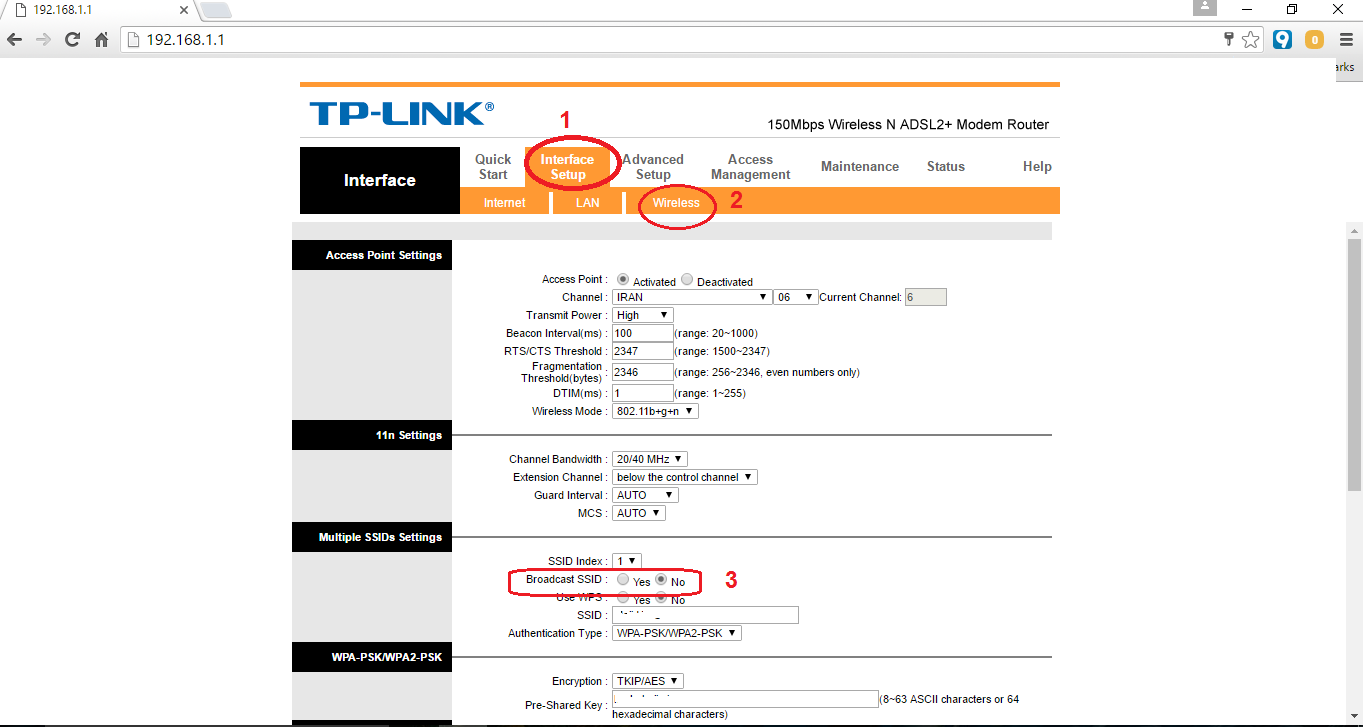
Task: Open the Access Management tab
Action: pyautogui.click(x=751, y=167)
